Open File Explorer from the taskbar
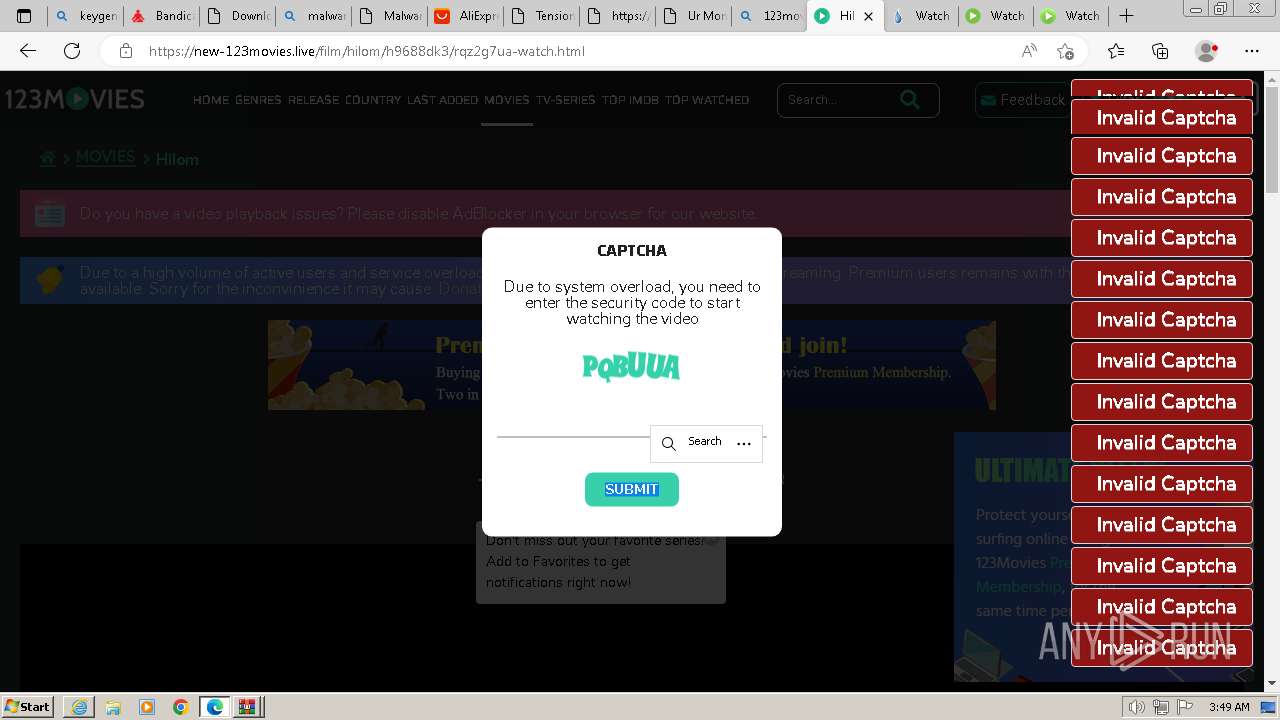The width and height of the screenshot is (1280, 720). (x=113, y=707)
